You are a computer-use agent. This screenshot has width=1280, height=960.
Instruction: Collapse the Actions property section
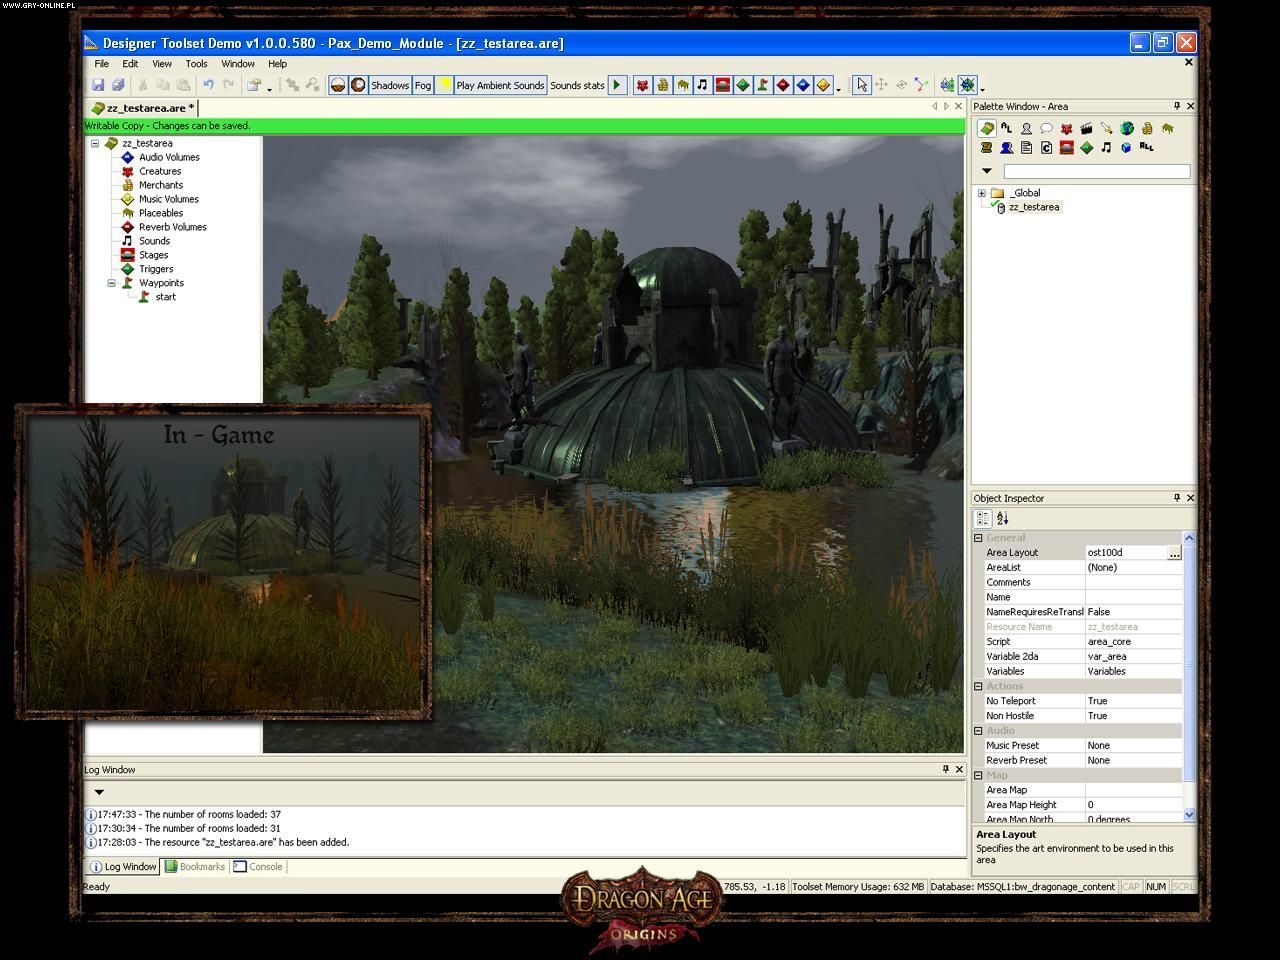pos(978,686)
